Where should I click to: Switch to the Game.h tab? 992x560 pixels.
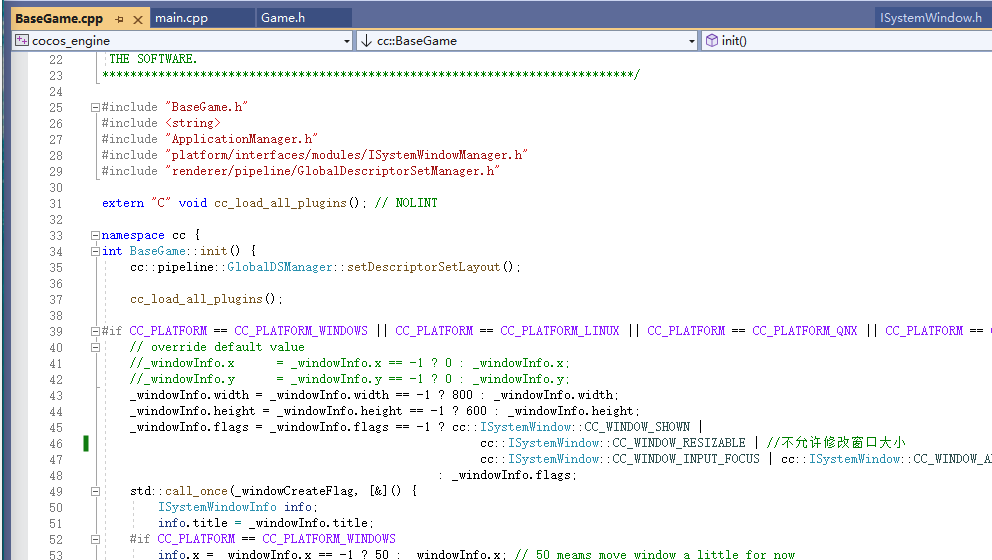[x=283, y=18]
